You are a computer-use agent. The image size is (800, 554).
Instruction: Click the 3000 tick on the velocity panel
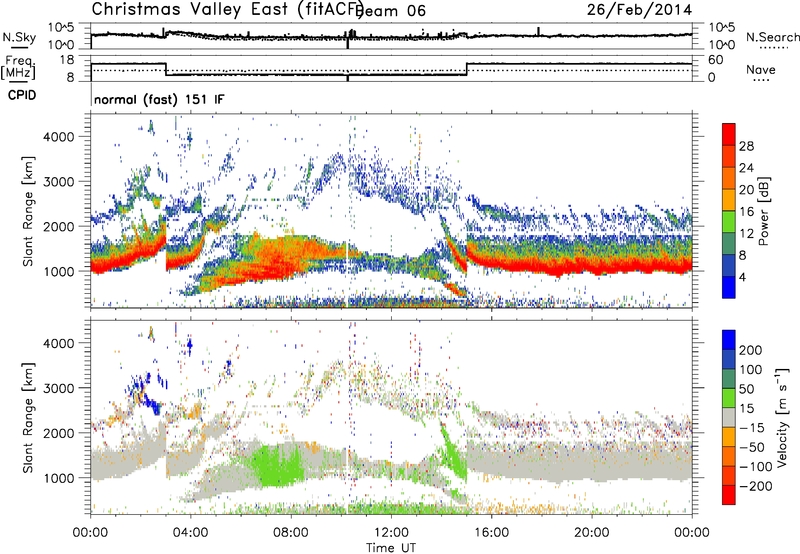tap(58, 388)
